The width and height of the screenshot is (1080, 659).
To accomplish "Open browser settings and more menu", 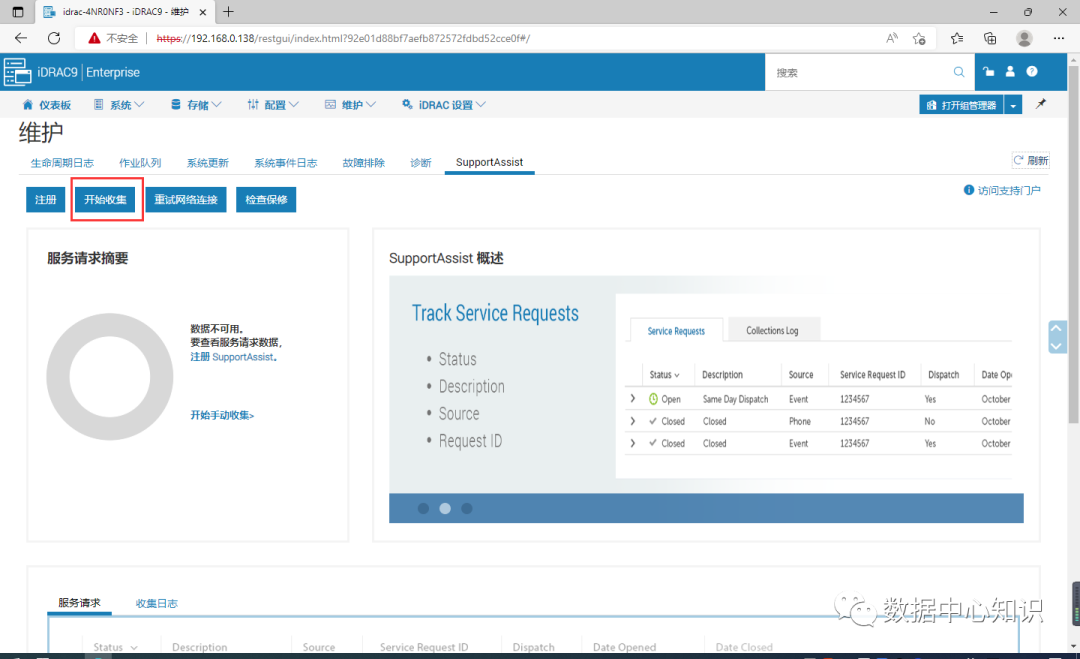I will [x=1059, y=39].
